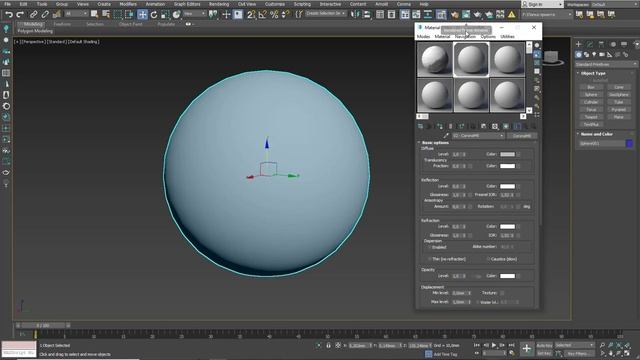
Task: Collapse the Basic options rollout
Action: click(x=434, y=143)
